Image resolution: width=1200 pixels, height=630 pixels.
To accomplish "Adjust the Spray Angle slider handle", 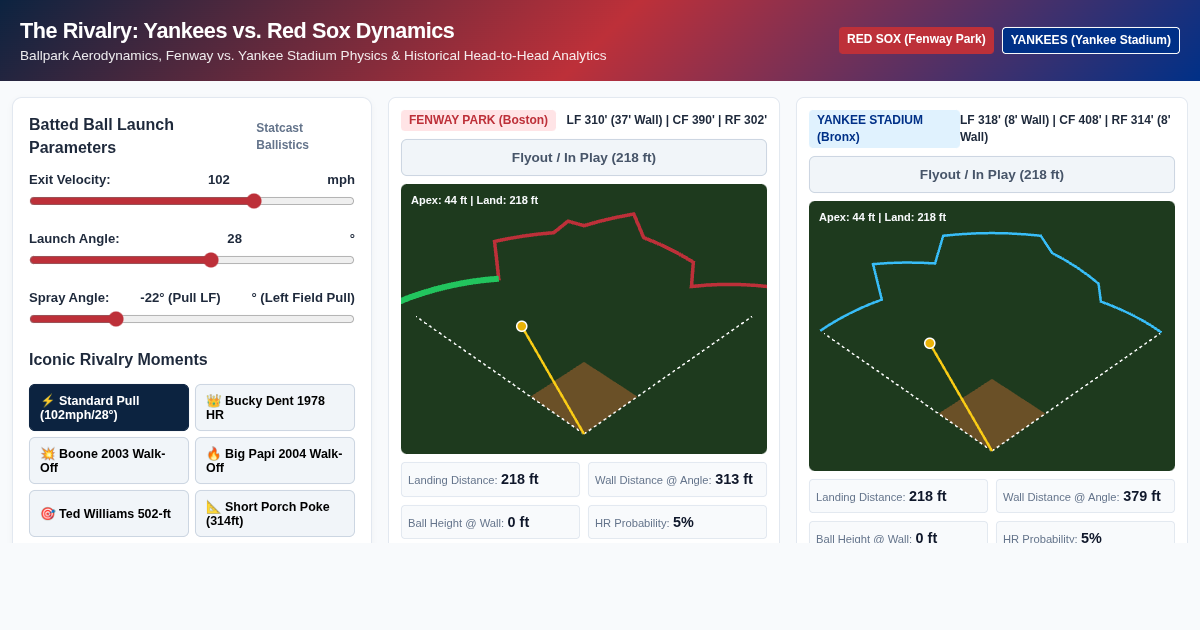I will (x=116, y=319).
